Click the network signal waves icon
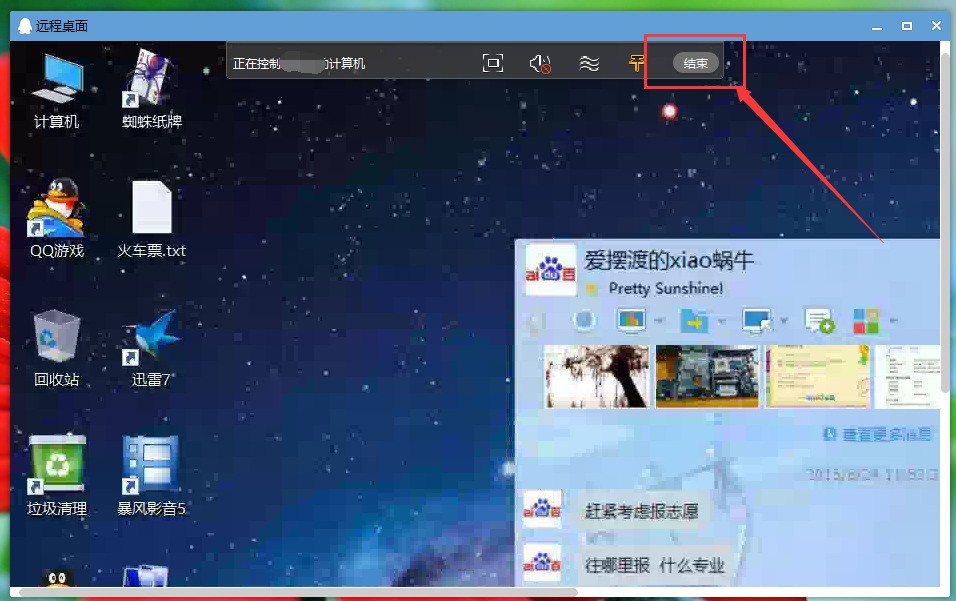 point(588,62)
